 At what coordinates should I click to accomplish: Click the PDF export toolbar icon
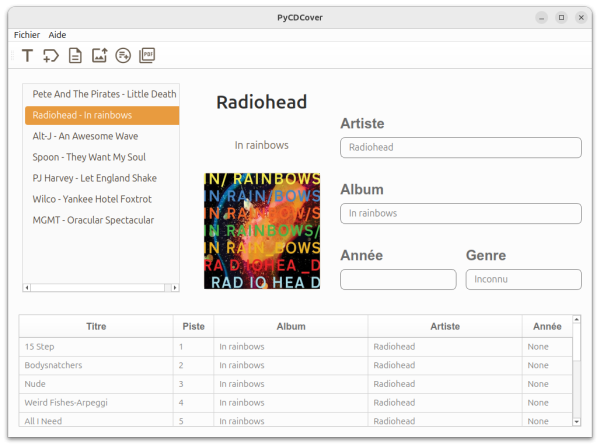coord(147,56)
